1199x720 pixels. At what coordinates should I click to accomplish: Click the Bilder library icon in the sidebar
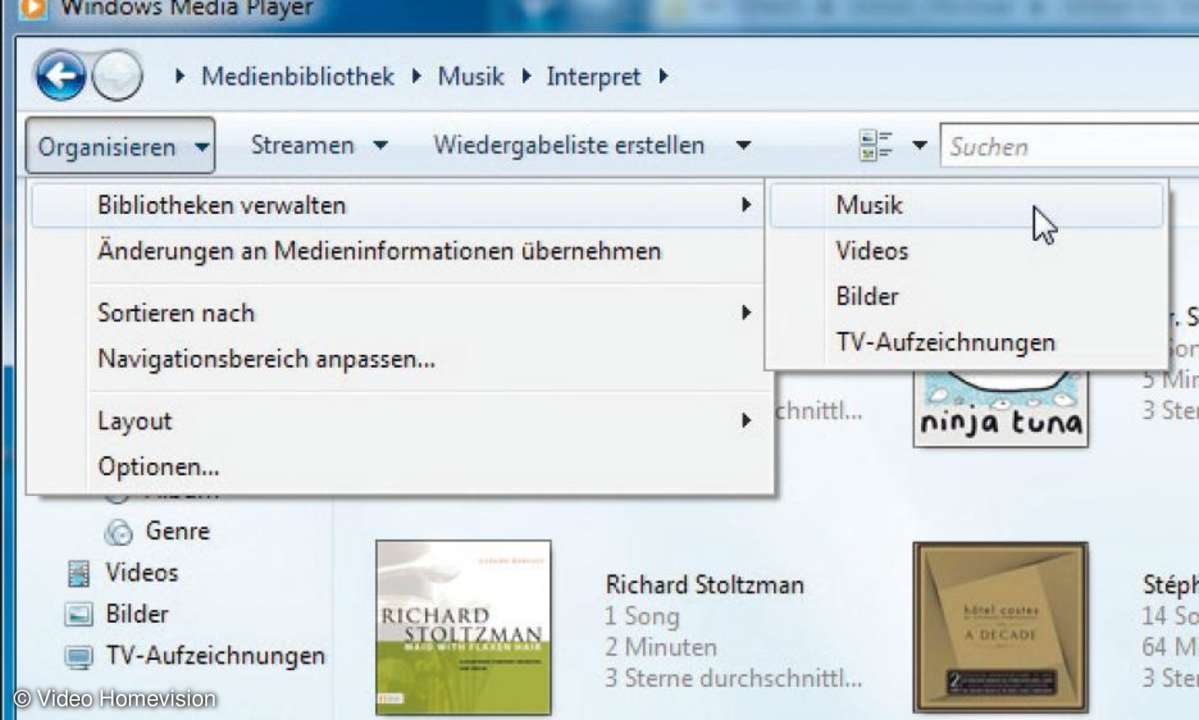79,614
